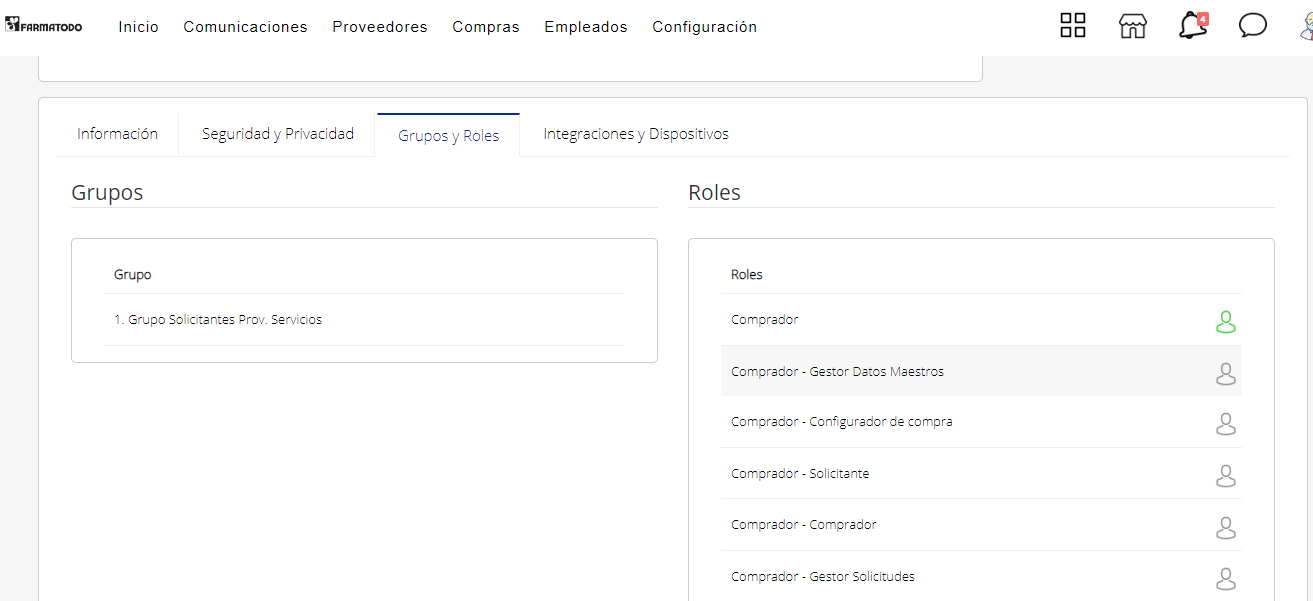
Task: Open the store marketplace icon
Action: [1132, 26]
